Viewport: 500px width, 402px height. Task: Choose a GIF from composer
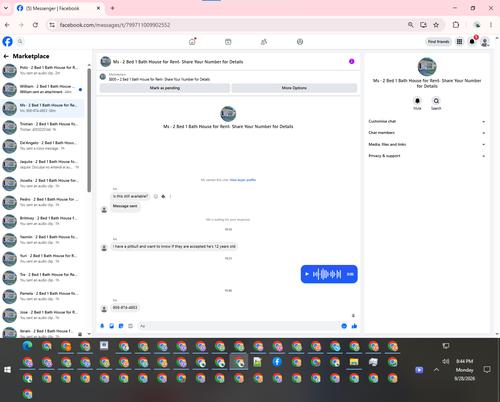130,326
